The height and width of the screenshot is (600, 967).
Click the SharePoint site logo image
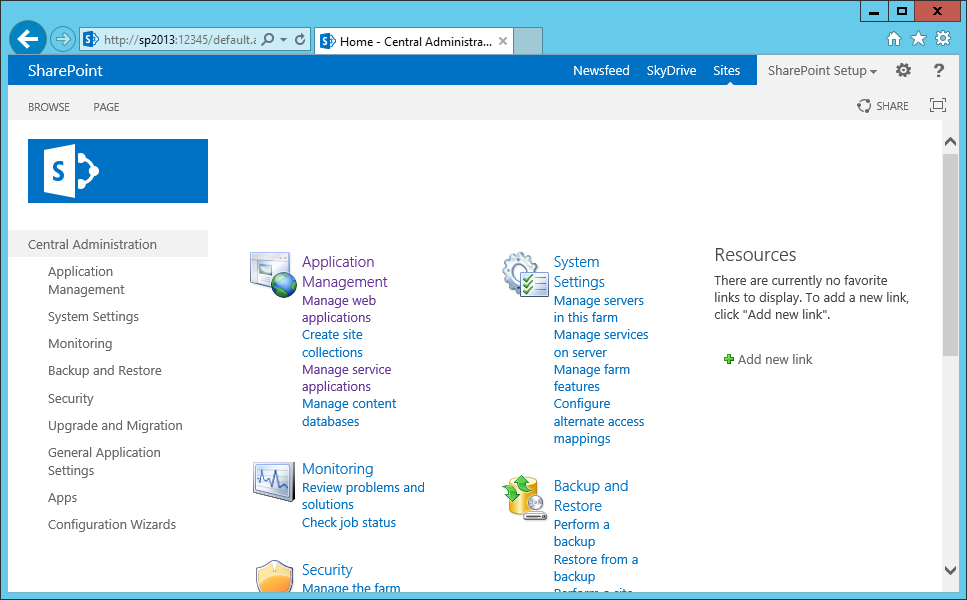point(118,171)
